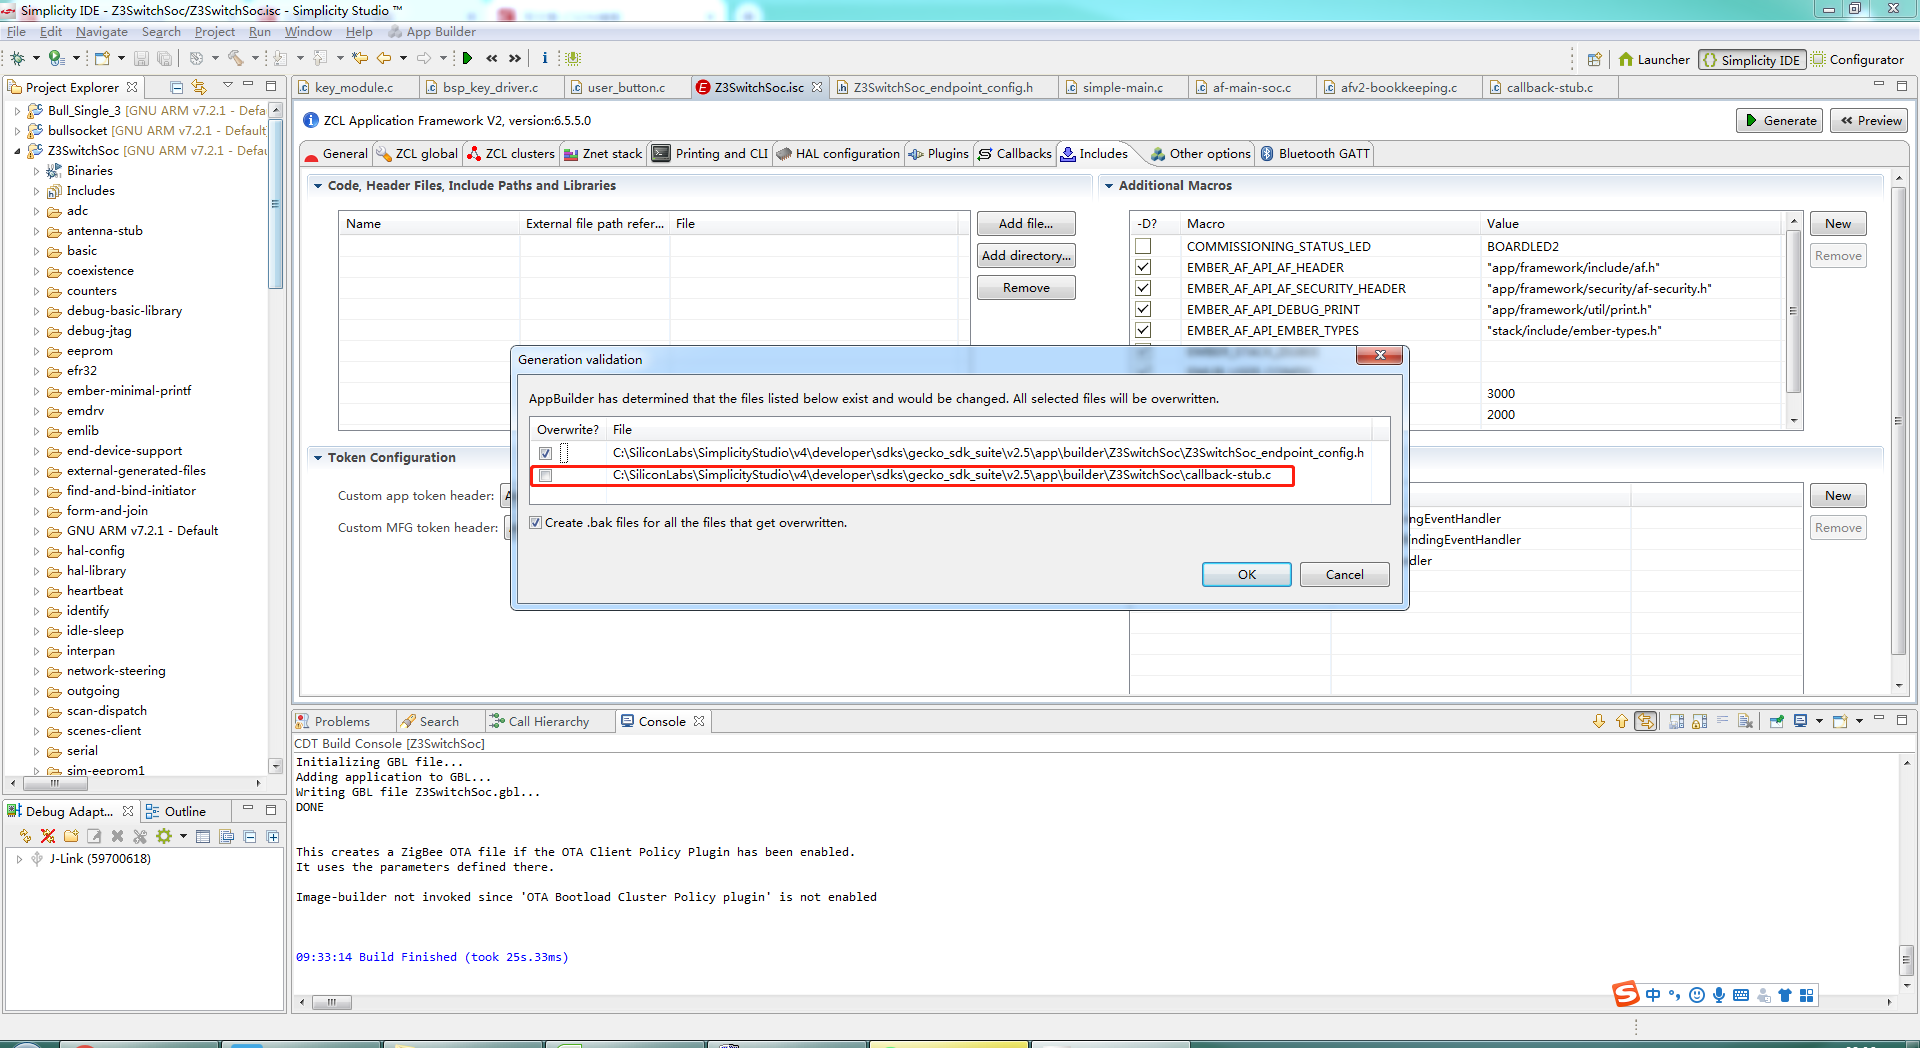
Task: Click the blue info icon in toolbar
Action: 544,58
